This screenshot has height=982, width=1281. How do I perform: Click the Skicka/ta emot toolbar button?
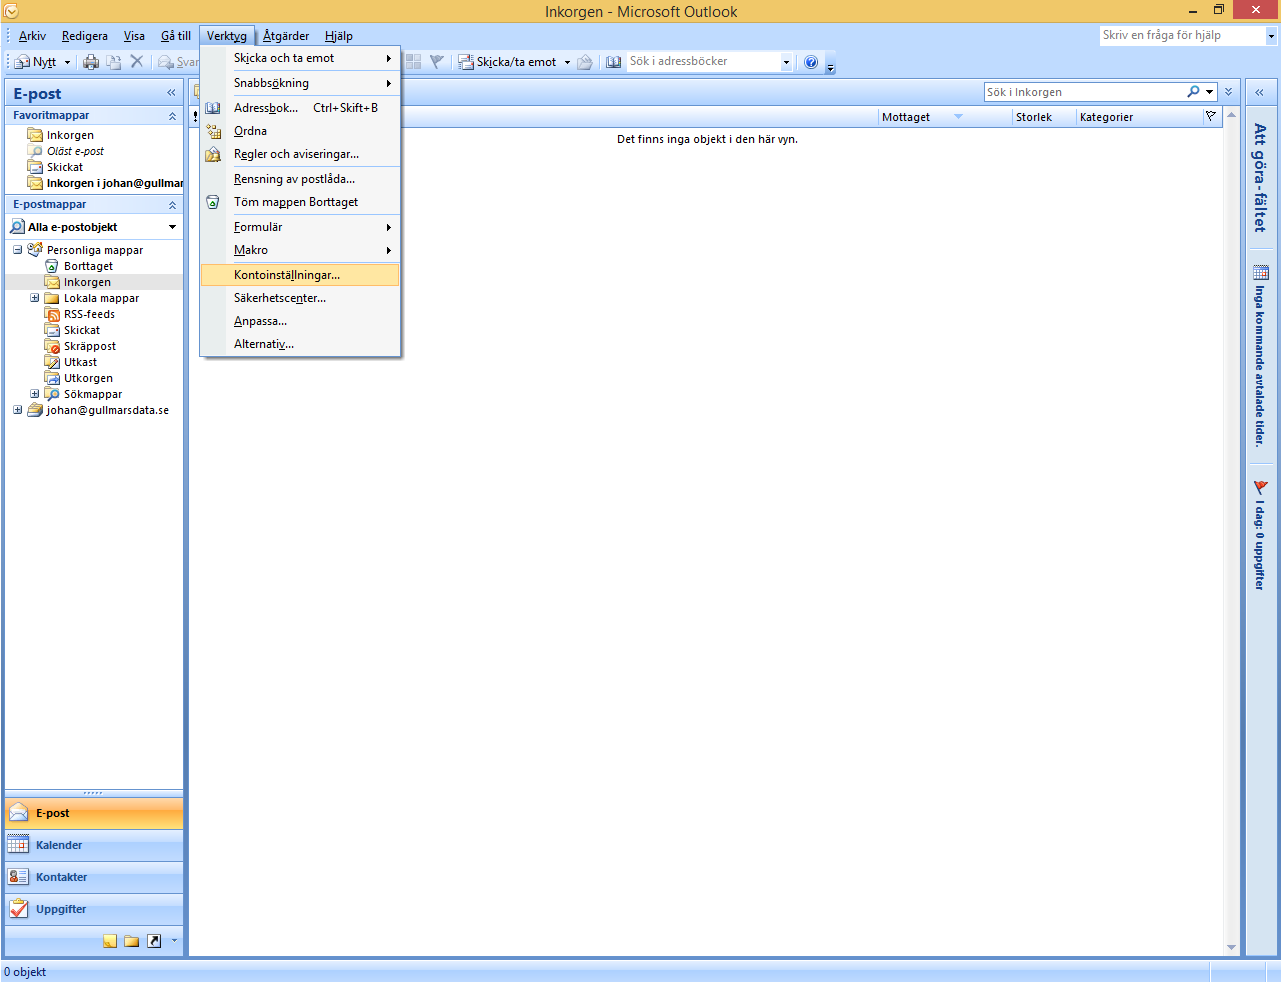[x=508, y=62]
